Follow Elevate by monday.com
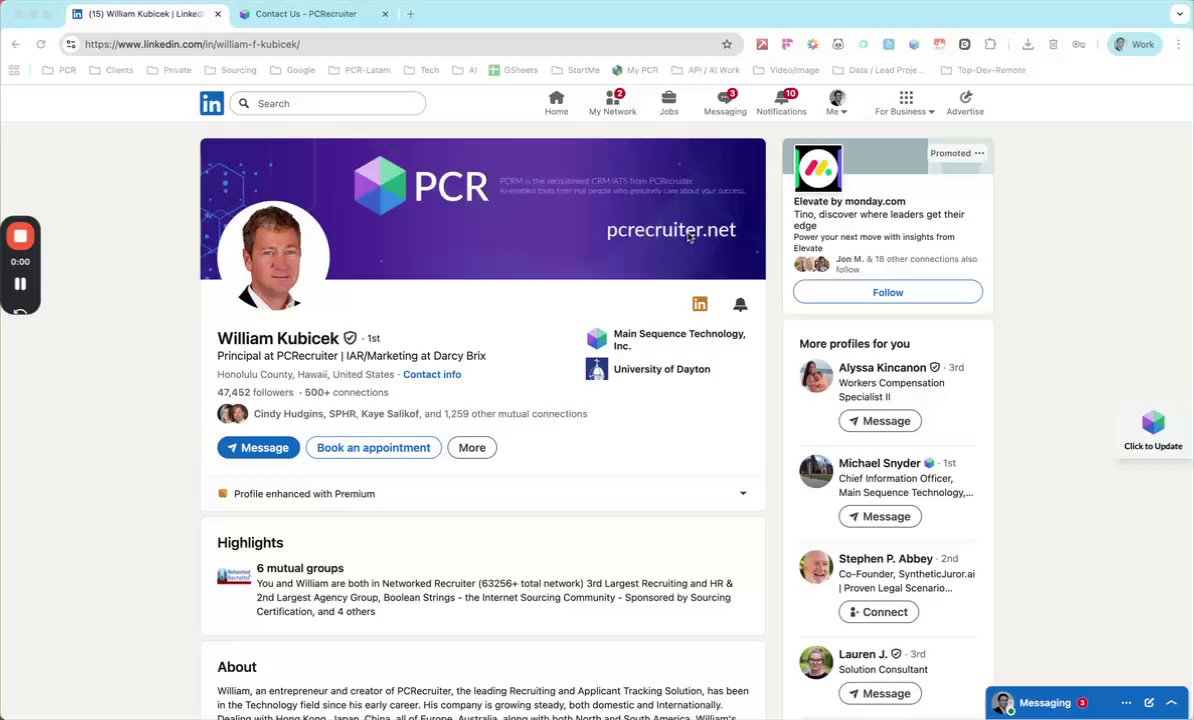The image size is (1194, 720). pyautogui.click(x=887, y=292)
